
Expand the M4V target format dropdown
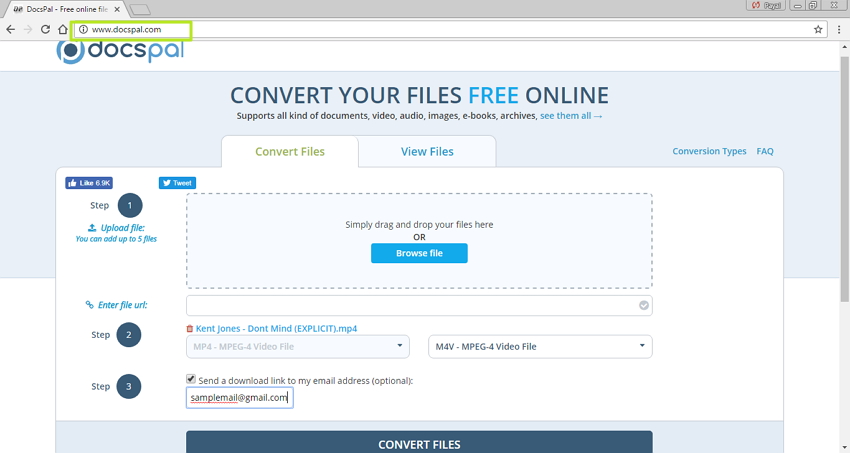(x=540, y=347)
